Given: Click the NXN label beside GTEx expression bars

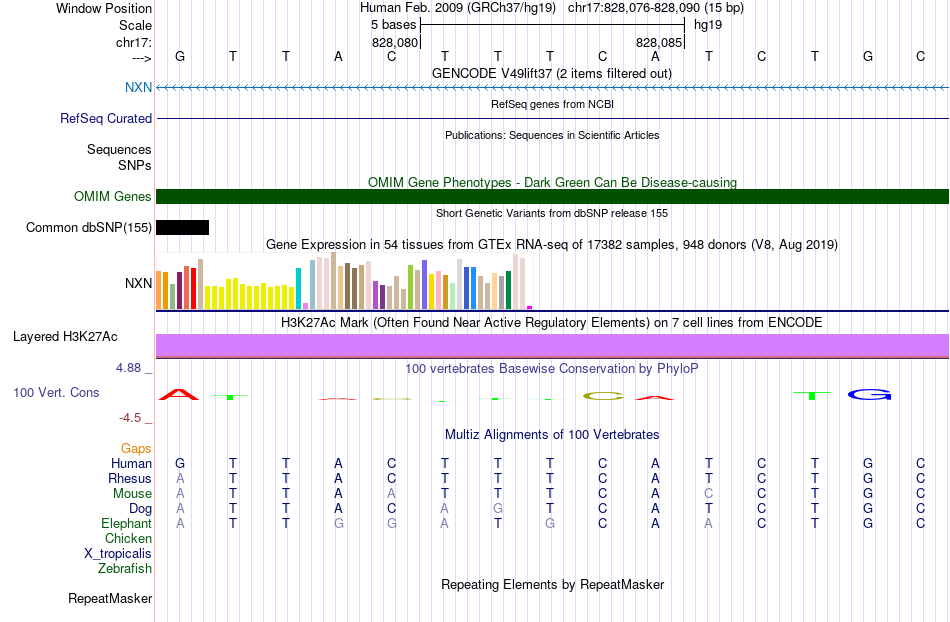Looking at the screenshot, I should coord(138,283).
